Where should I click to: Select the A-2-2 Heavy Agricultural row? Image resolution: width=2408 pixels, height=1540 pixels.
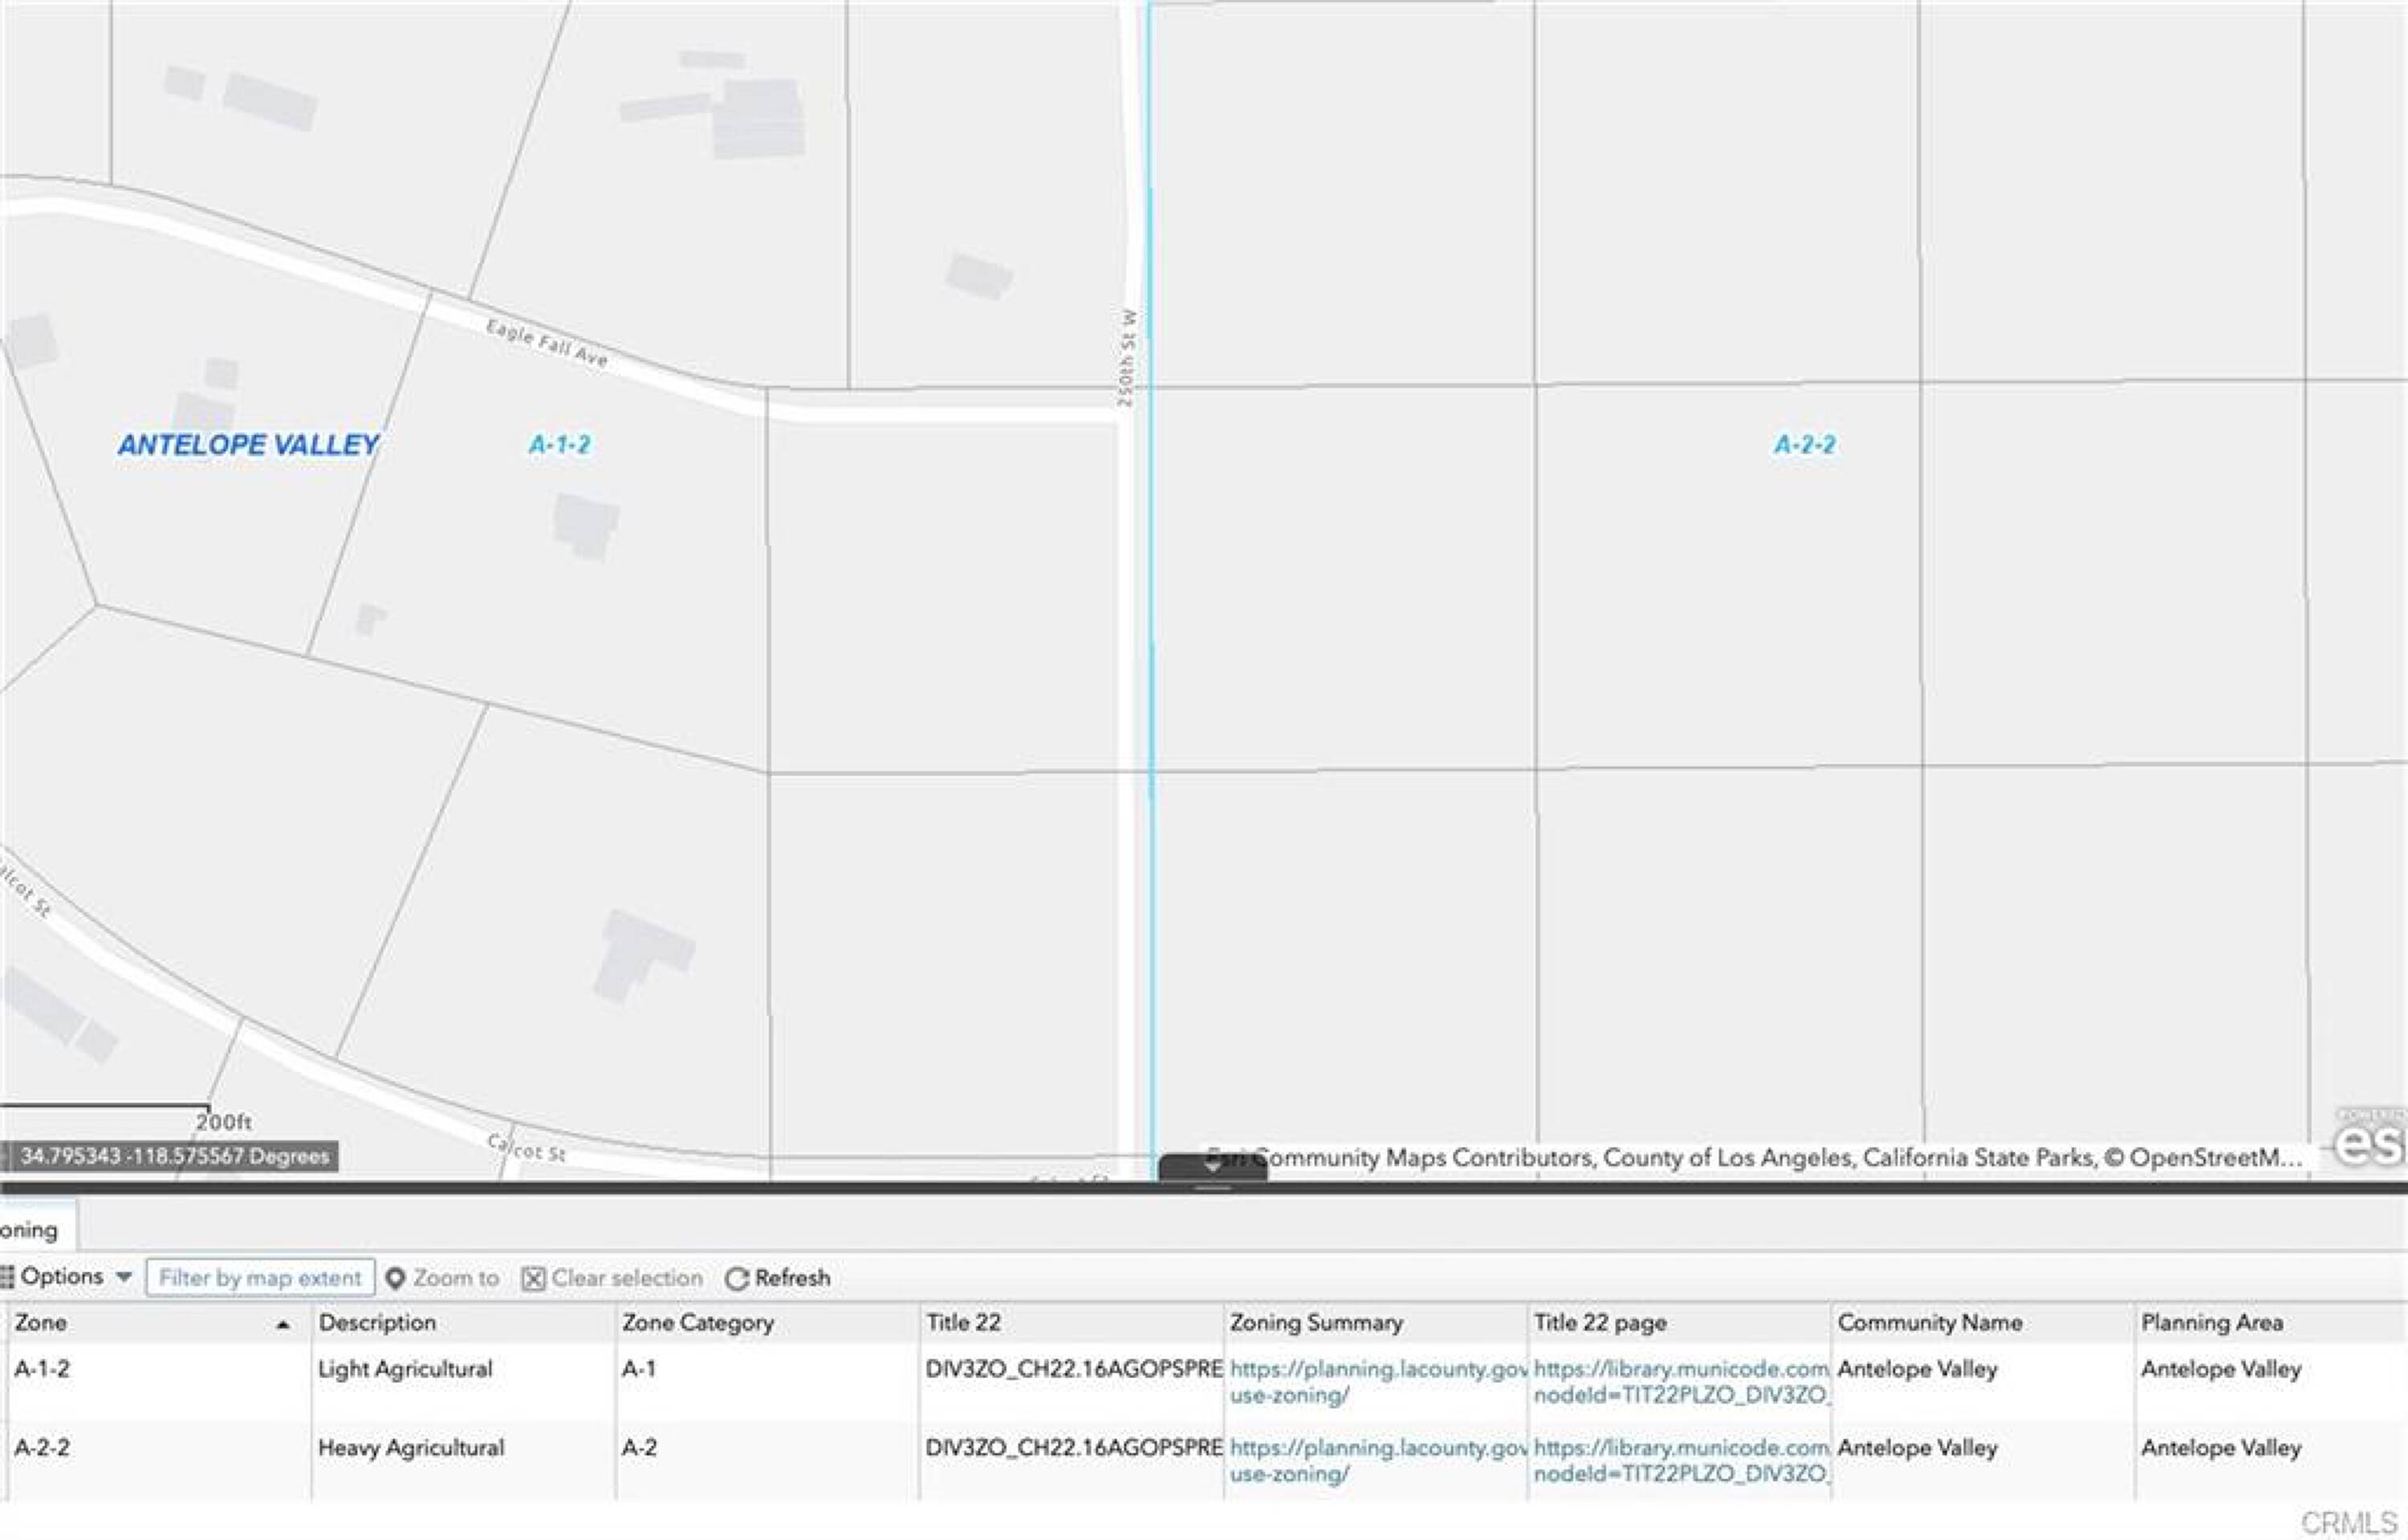(410, 1448)
